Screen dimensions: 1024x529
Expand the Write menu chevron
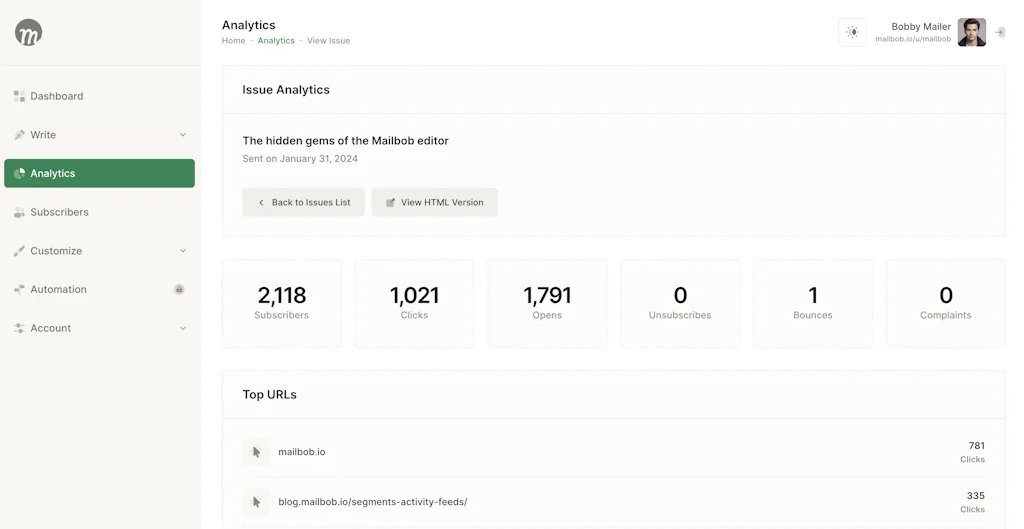point(183,135)
